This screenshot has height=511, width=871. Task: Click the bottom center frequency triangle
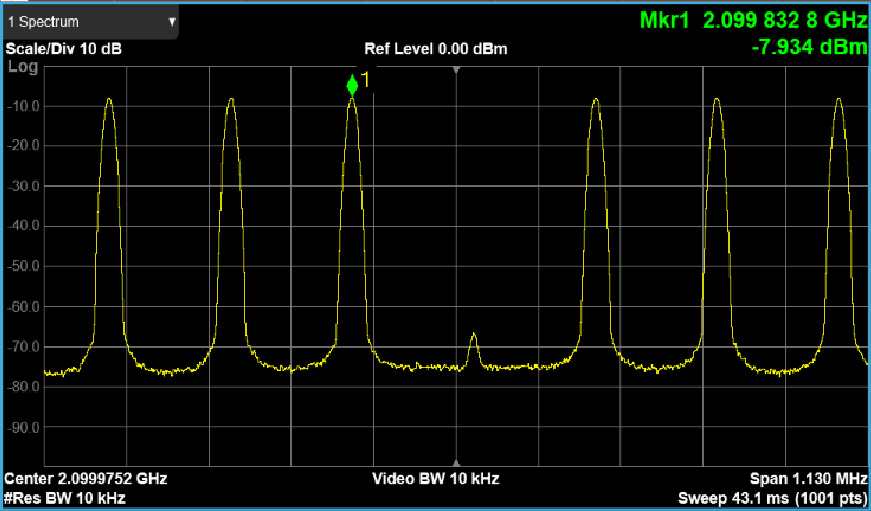coord(456,463)
